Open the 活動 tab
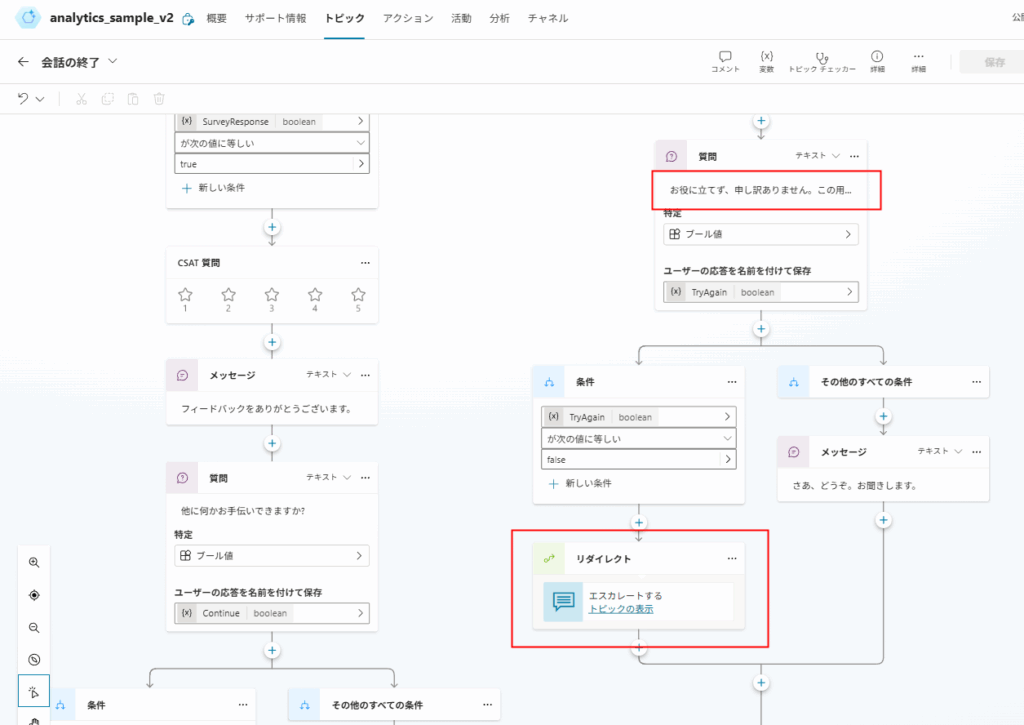 pos(461,18)
